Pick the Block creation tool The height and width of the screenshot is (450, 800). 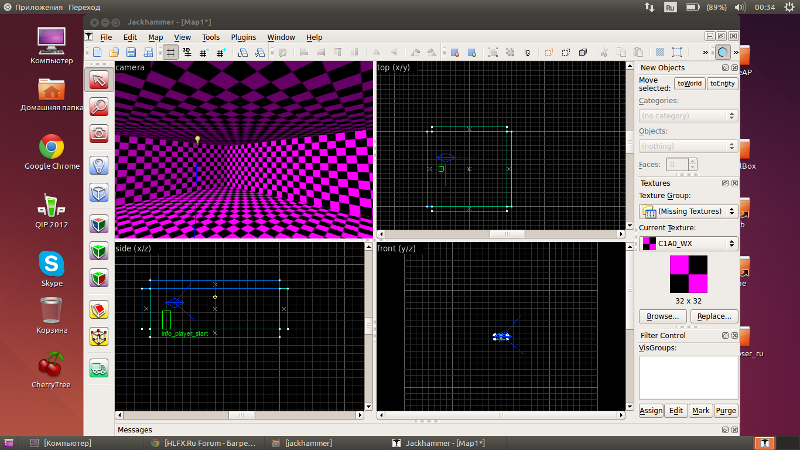tap(99, 193)
